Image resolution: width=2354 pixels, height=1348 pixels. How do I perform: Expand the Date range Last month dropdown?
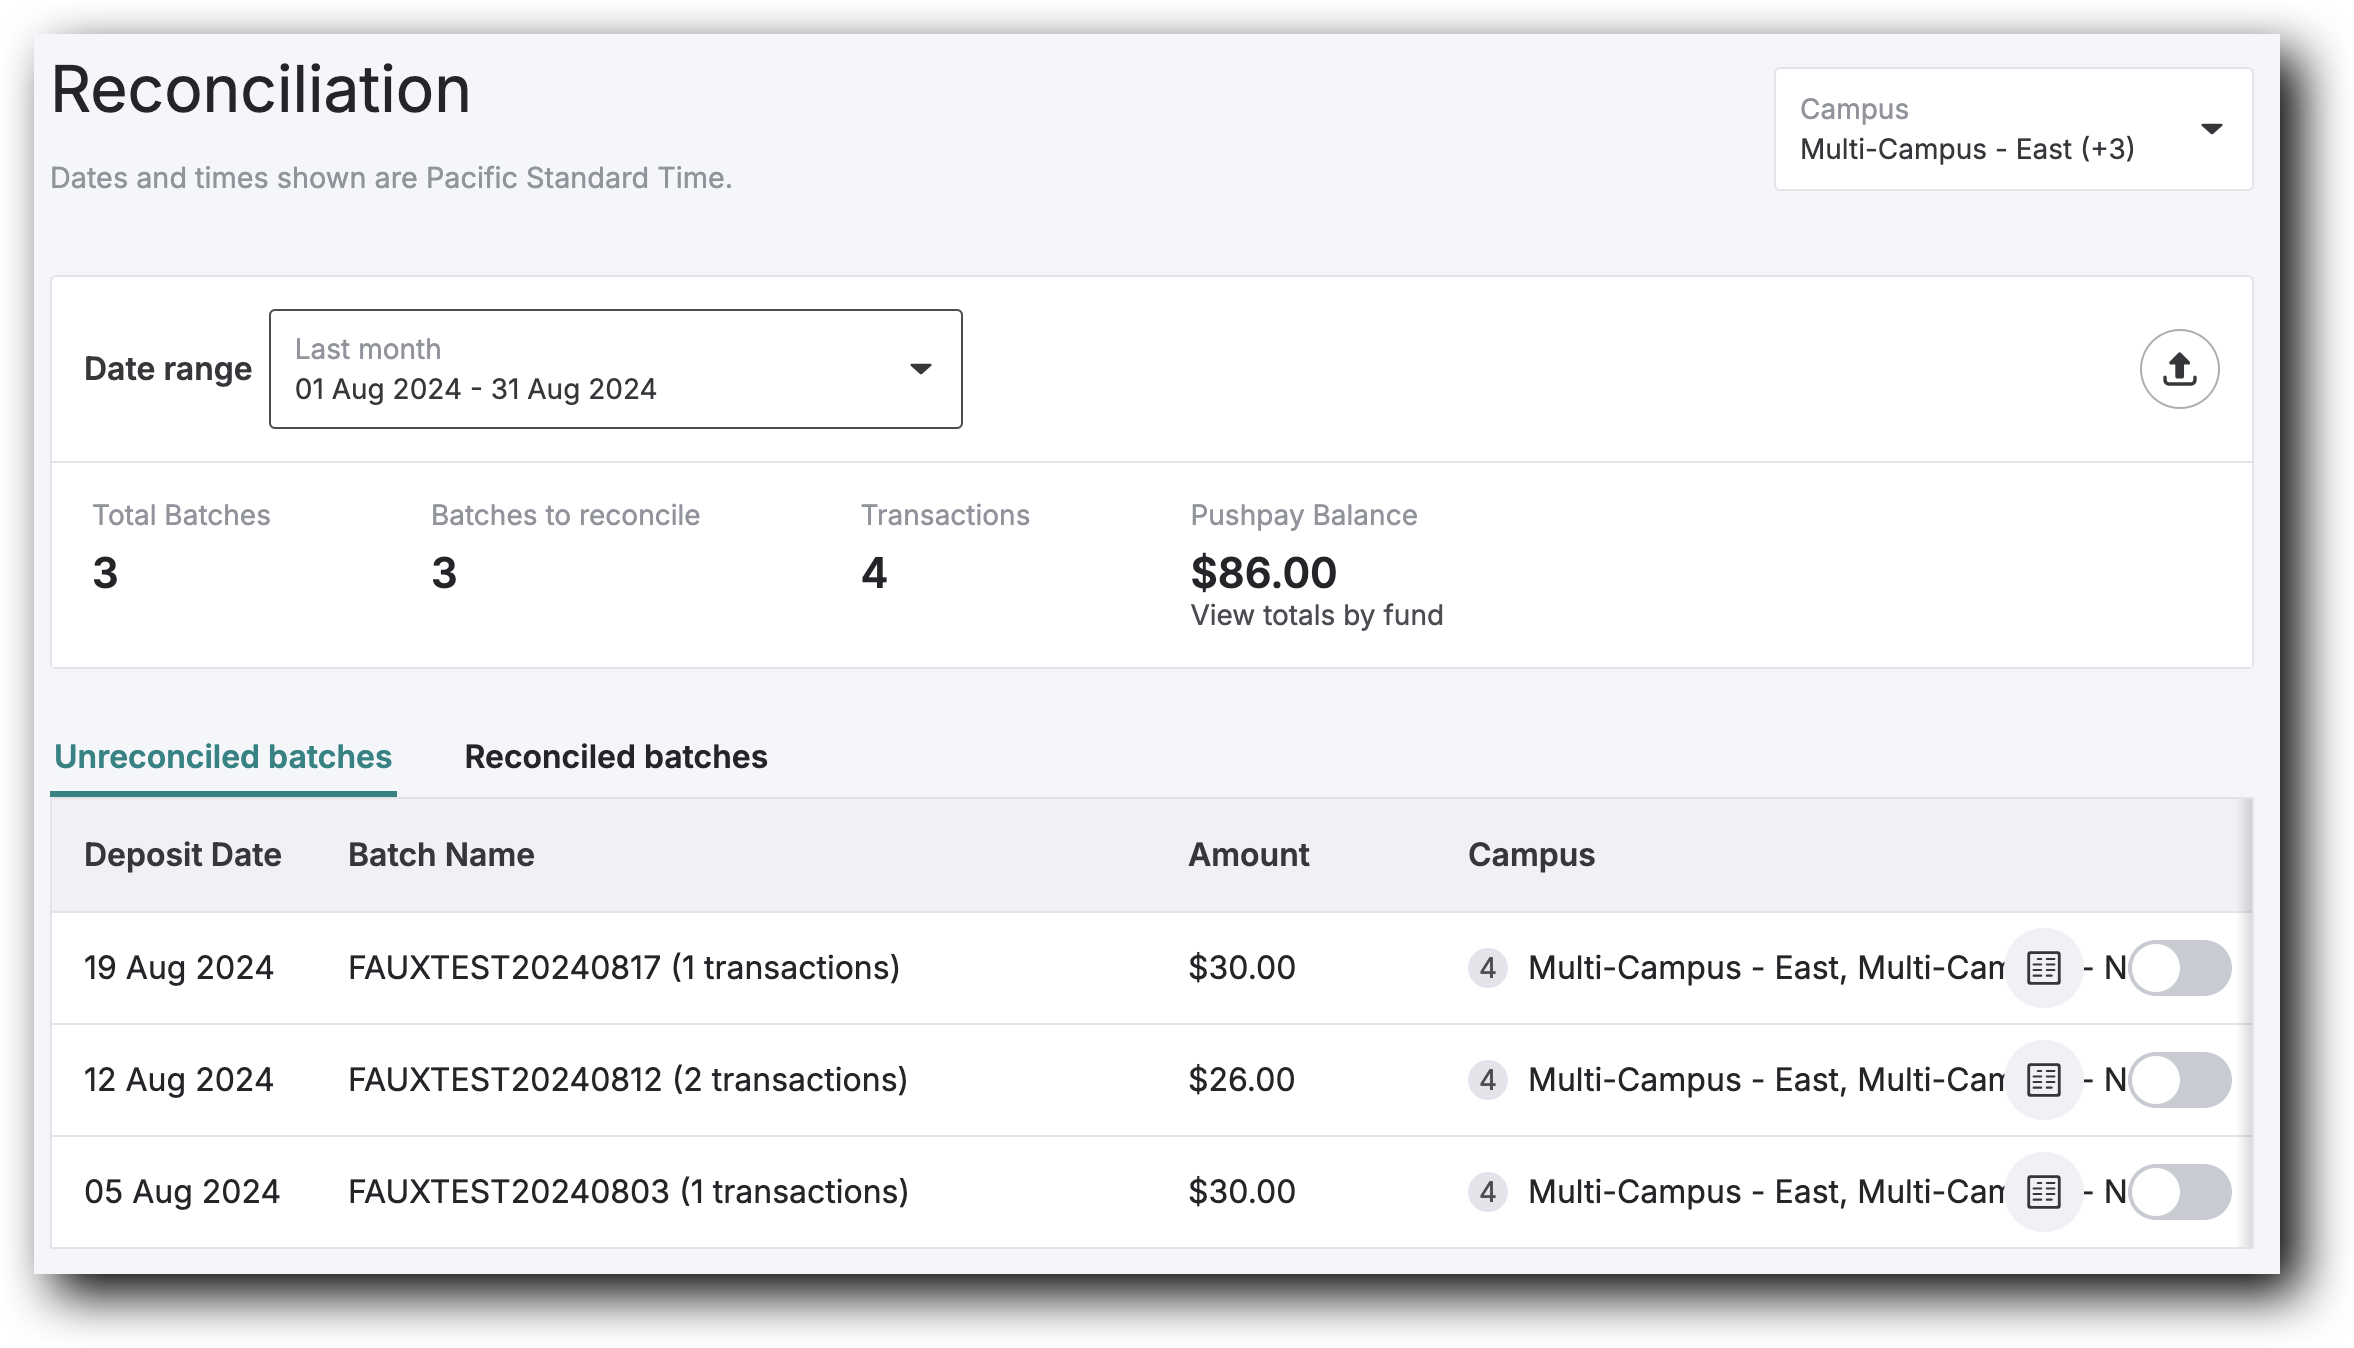pos(615,369)
